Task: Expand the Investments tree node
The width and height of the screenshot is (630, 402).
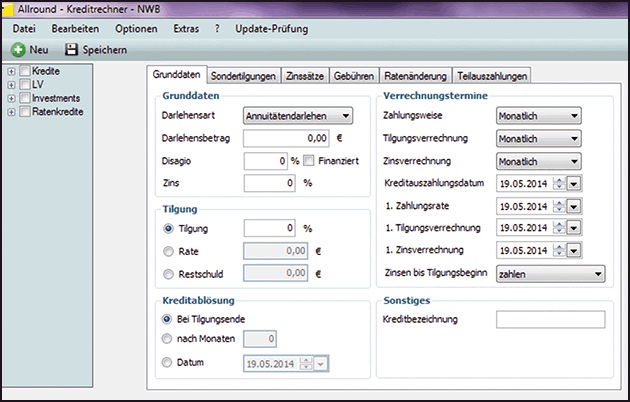Action: tap(11, 98)
